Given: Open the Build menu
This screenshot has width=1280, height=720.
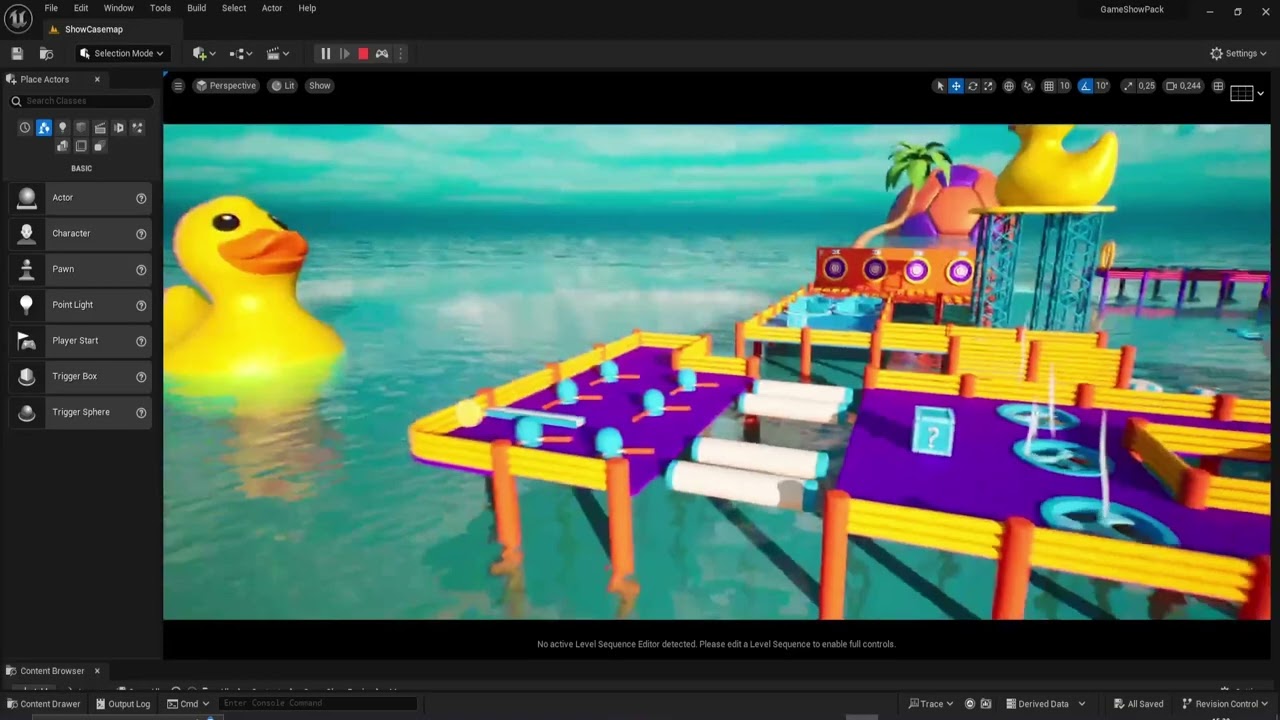Looking at the screenshot, I should click(x=196, y=8).
